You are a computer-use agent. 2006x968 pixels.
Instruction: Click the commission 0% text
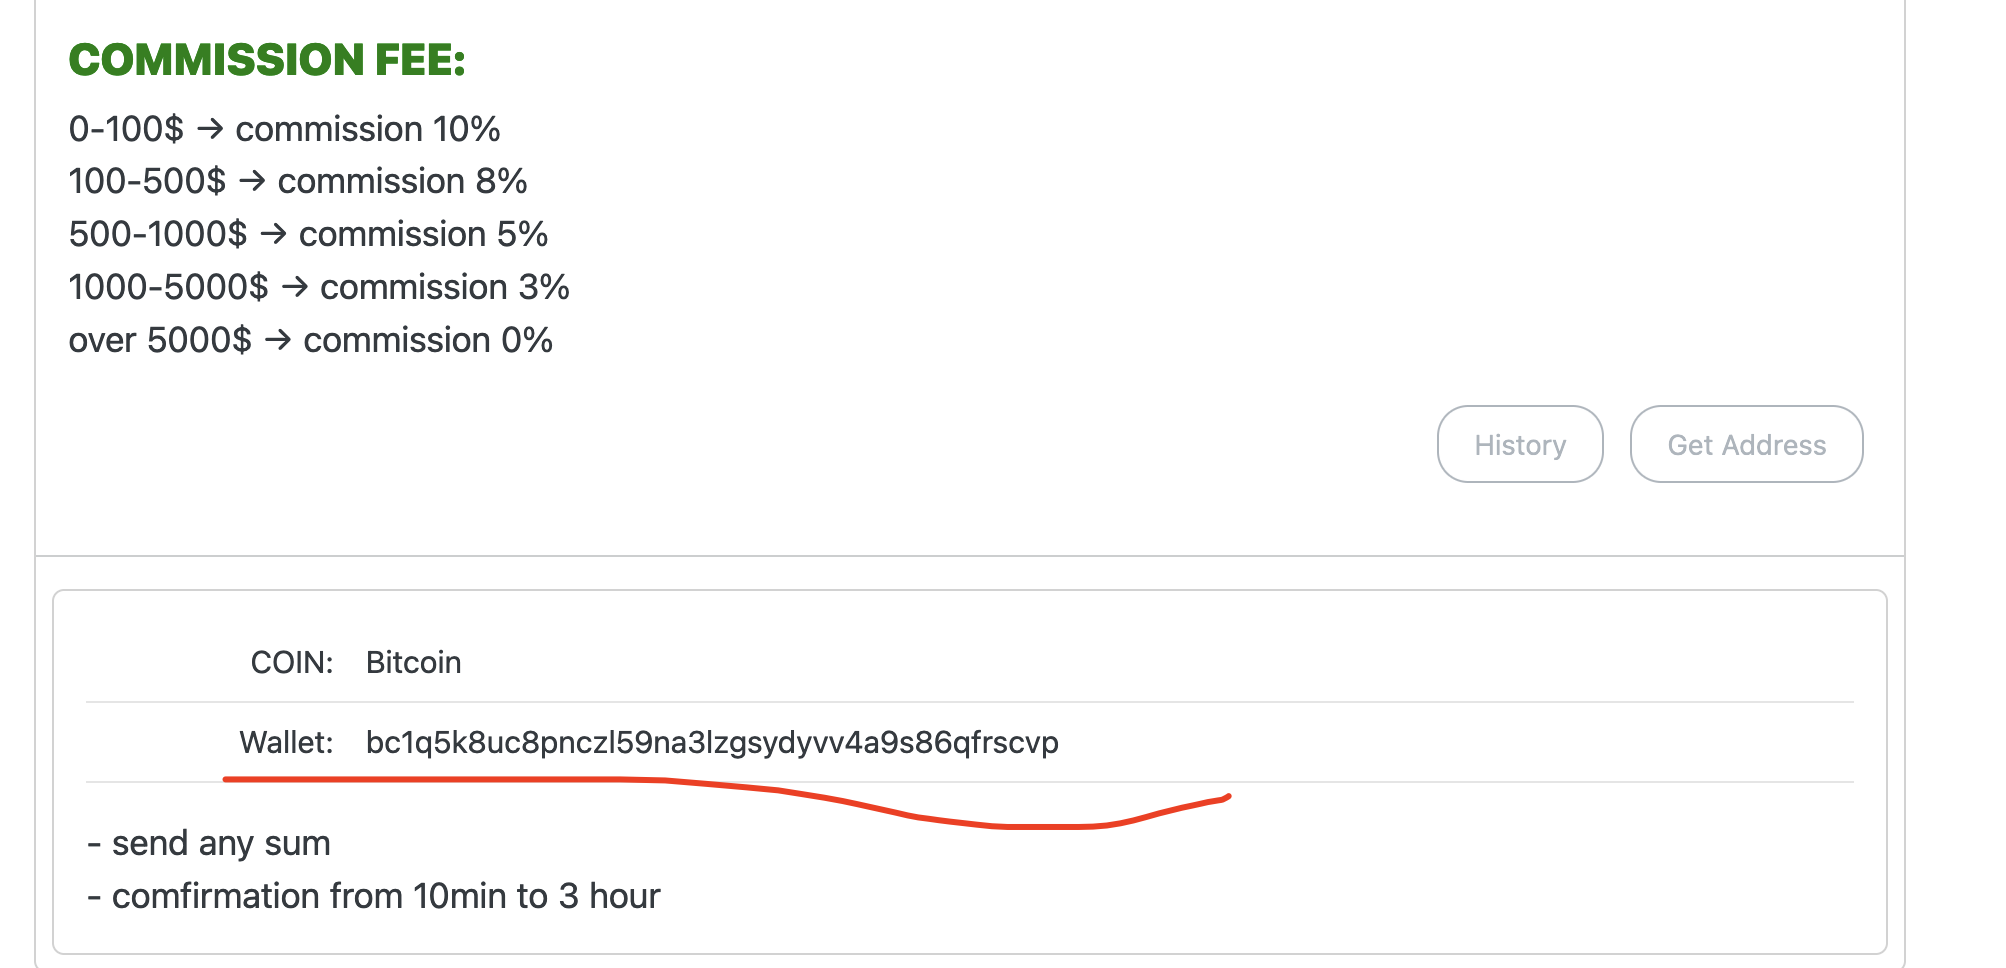[428, 340]
